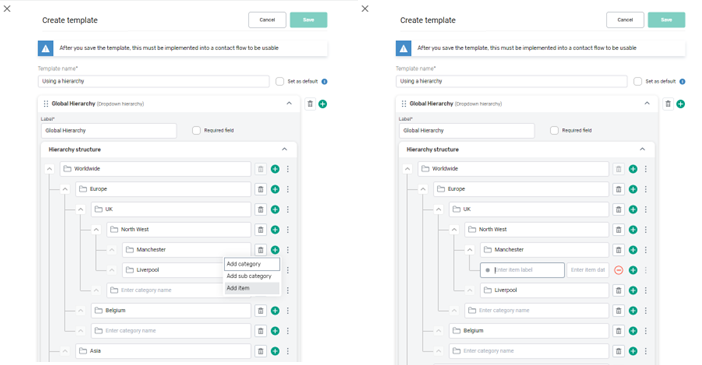
Task: Click drag handle of Global Hierarchy, left panel
Action: (x=46, y=104)
